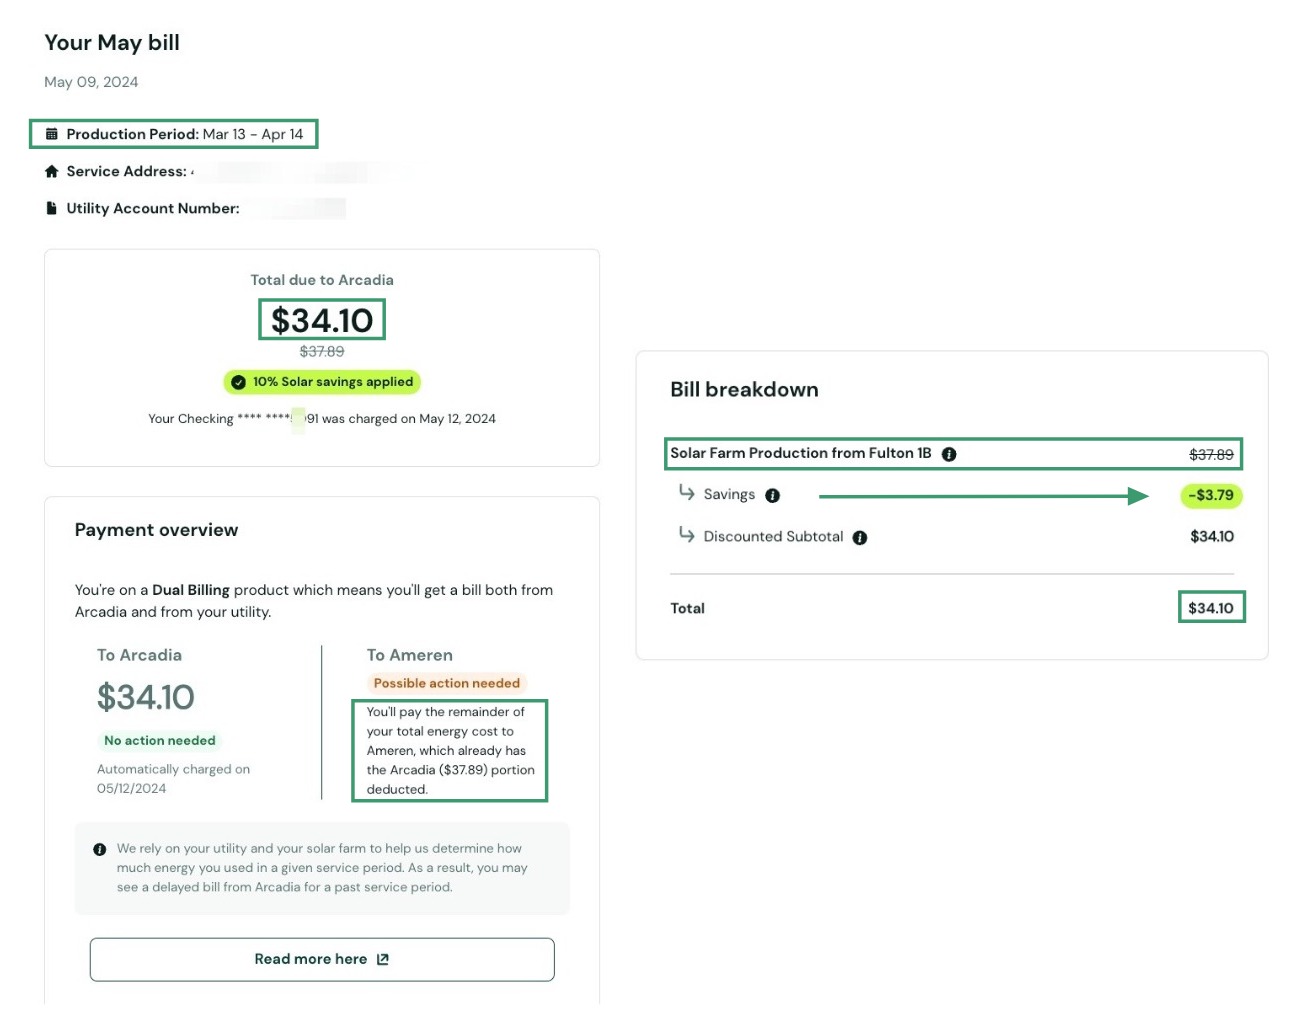Open info icon beside Discounted Subtotal

860,538
